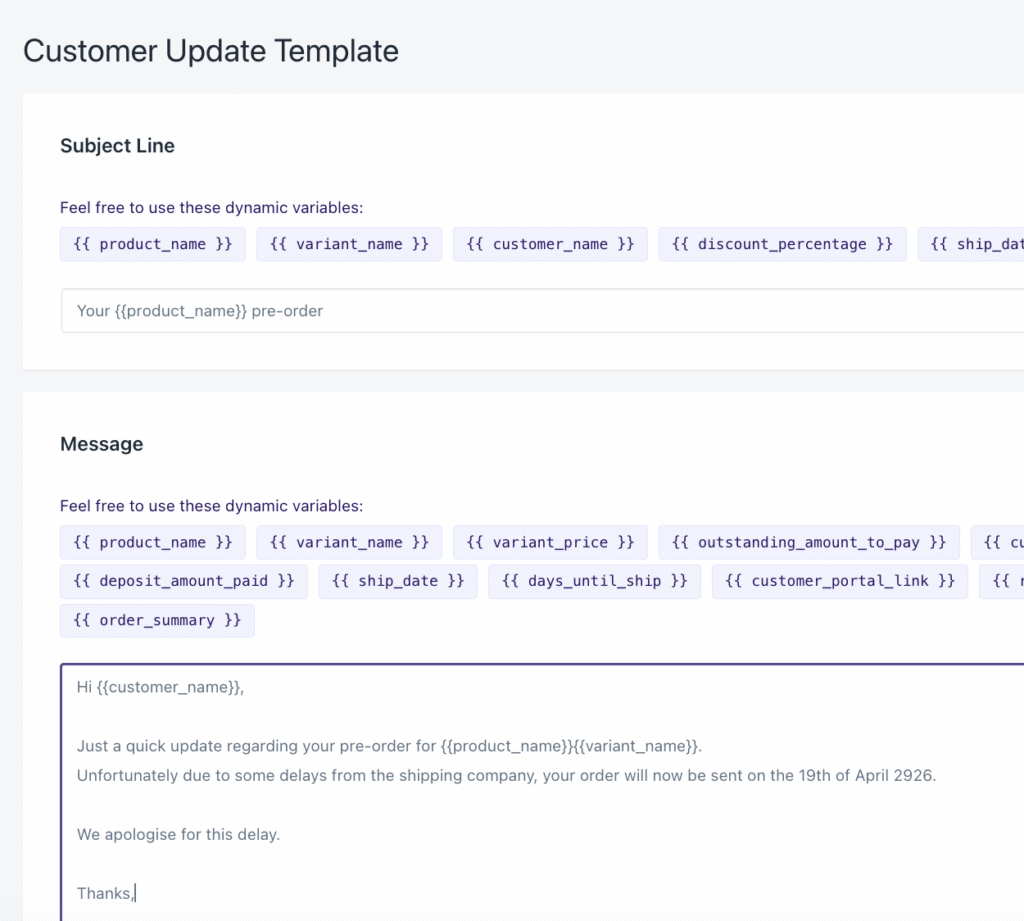
Task: Insert product_name variable chip under Subject Line
Action: [153, 244]
